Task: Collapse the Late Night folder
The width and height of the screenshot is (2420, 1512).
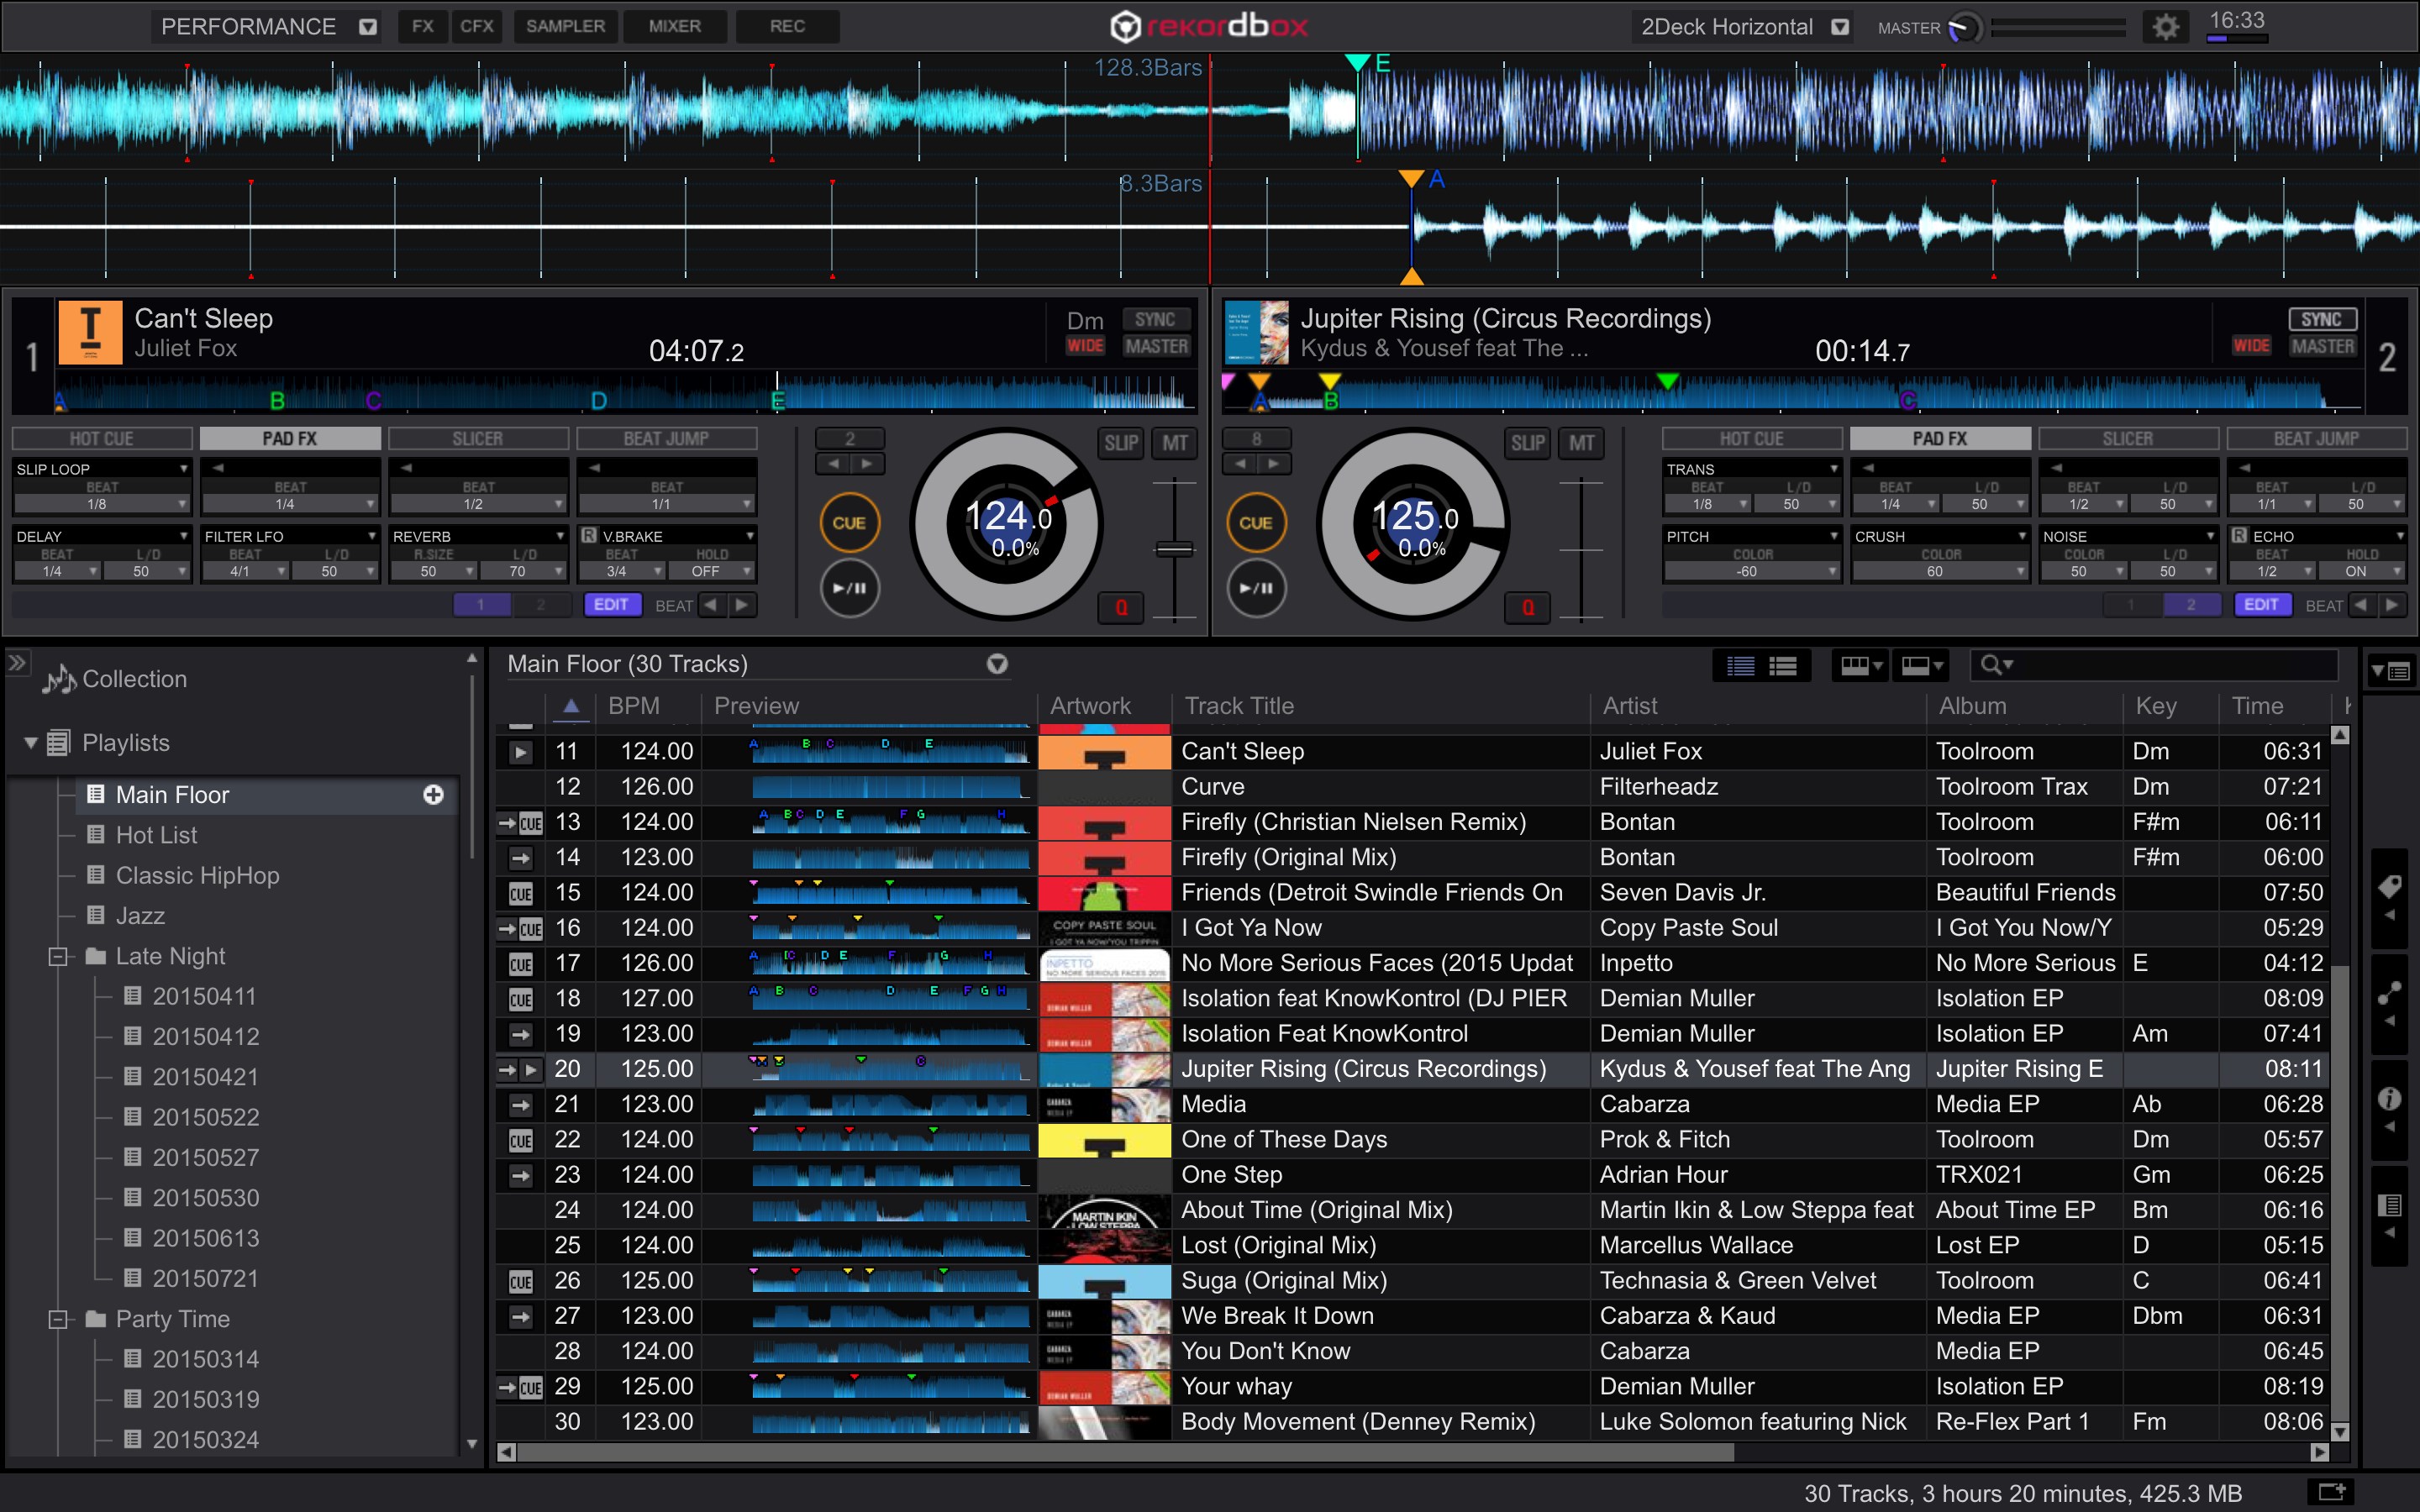Action: [58, 956]
